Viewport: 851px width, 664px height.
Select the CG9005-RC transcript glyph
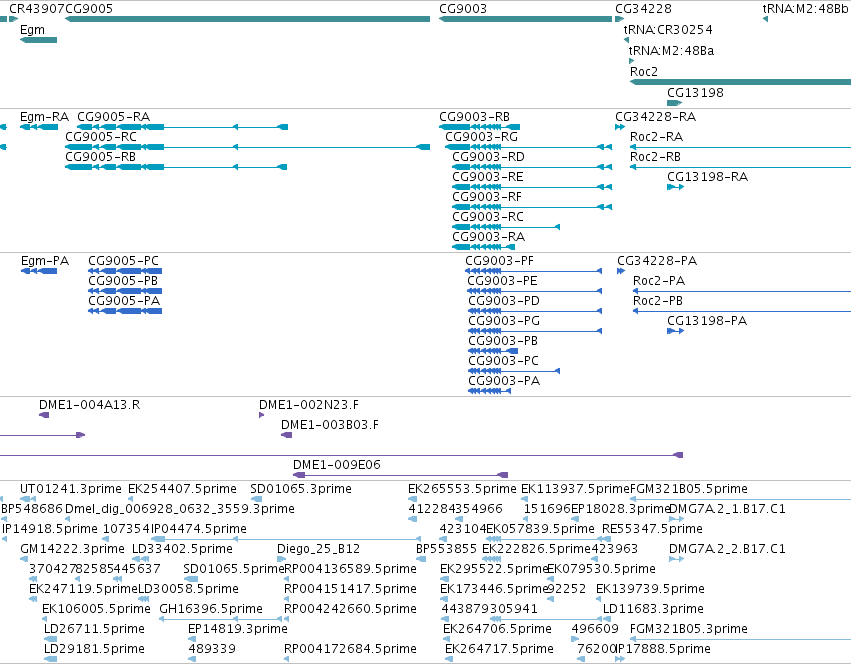(247, 147)
